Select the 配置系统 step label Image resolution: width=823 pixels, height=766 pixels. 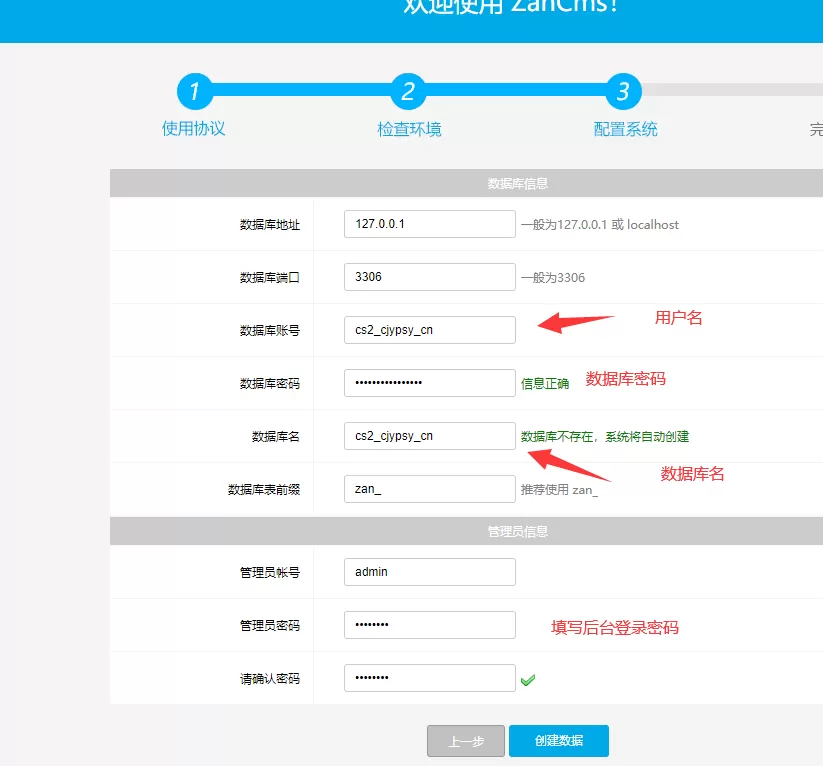pos(626,129)
